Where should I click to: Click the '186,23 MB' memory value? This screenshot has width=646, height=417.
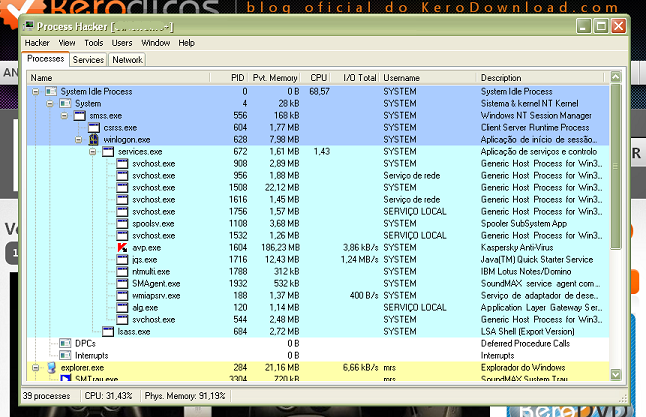280,247
